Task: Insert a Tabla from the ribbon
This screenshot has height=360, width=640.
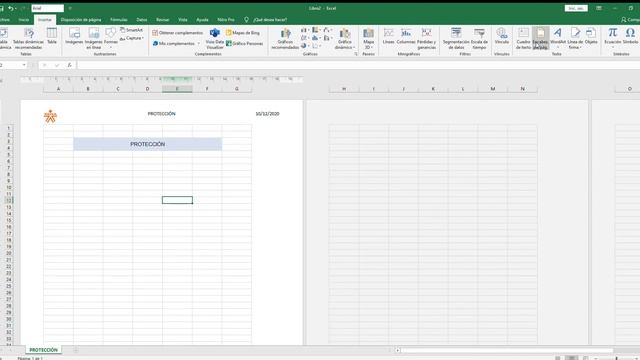Action: pos(52,36)
